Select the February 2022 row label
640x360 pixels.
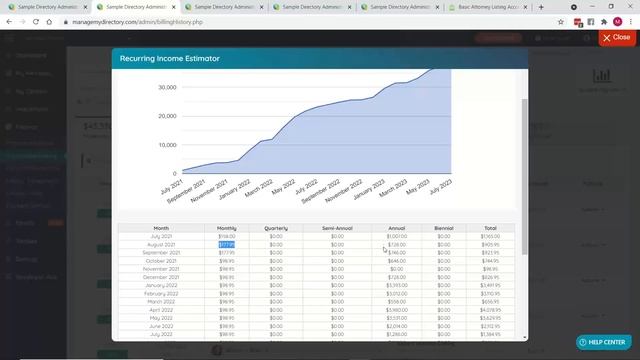point(161,293)
